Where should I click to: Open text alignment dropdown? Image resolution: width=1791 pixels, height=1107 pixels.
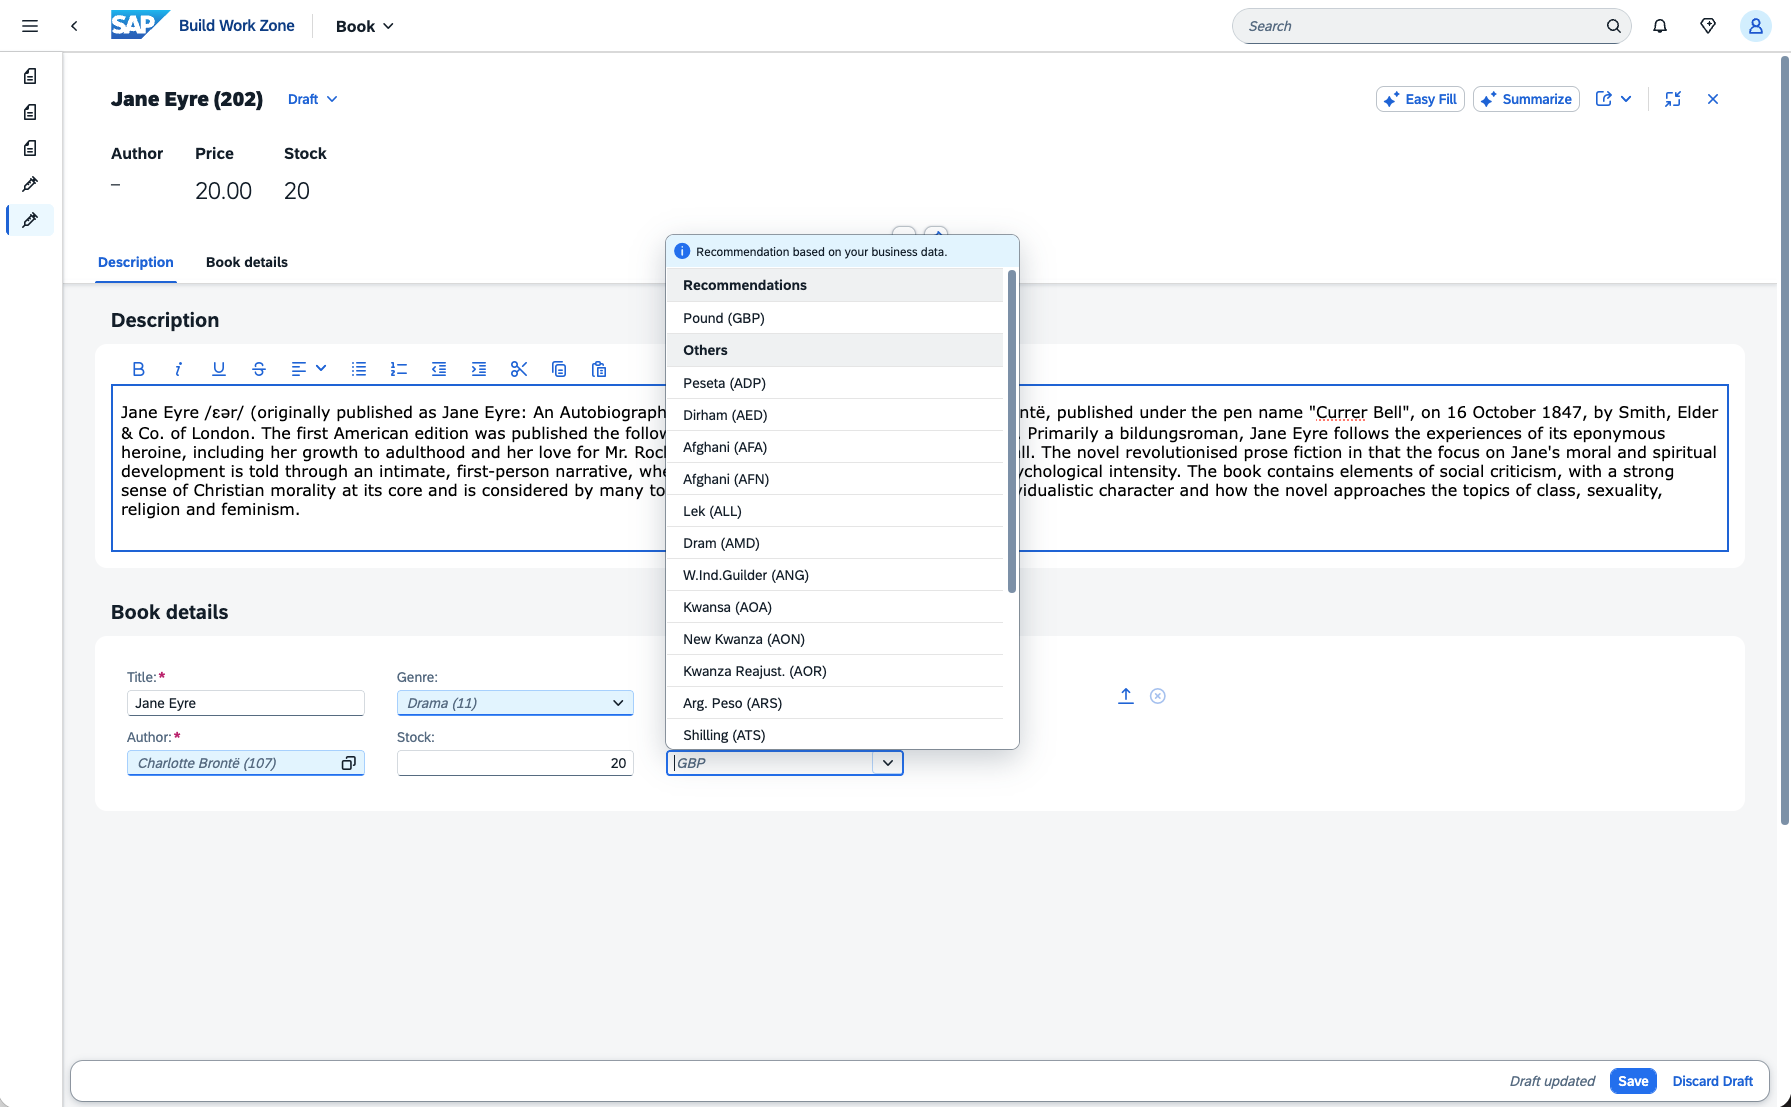click(x=308, y=369)
